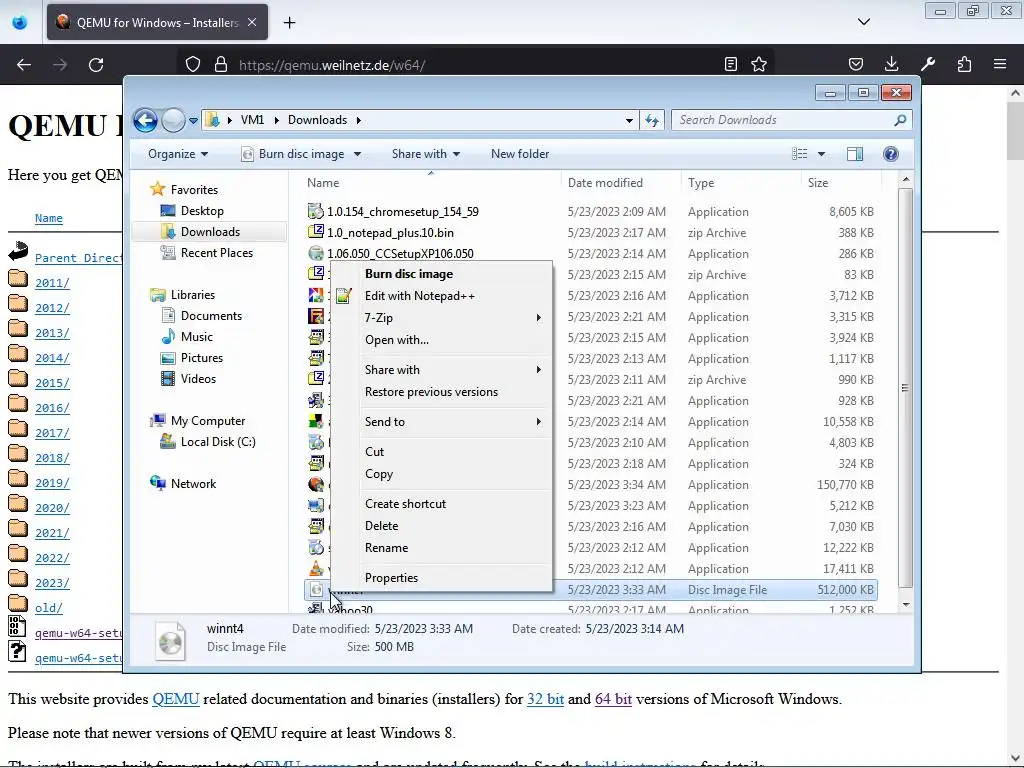Select Favorites in the navigation pane
The width and height of the screenshot is (1024, 768).
(x=195, y=189)
